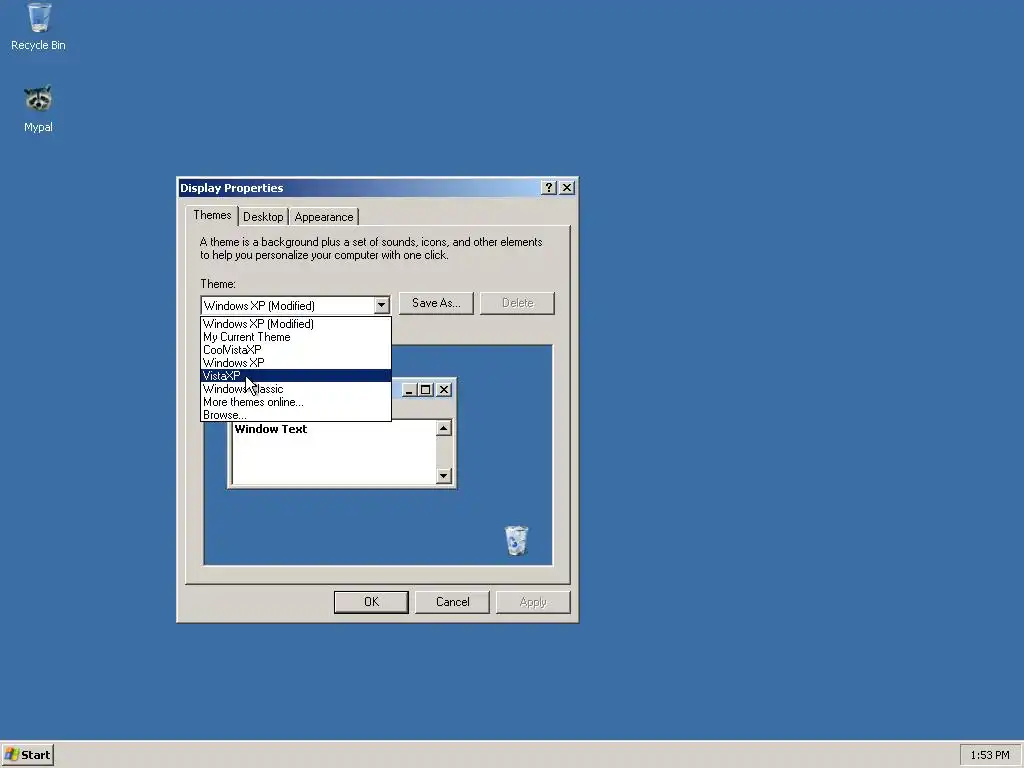Click the preview window's maximize button
1024x768 pixels.
(x=426, y=390)
